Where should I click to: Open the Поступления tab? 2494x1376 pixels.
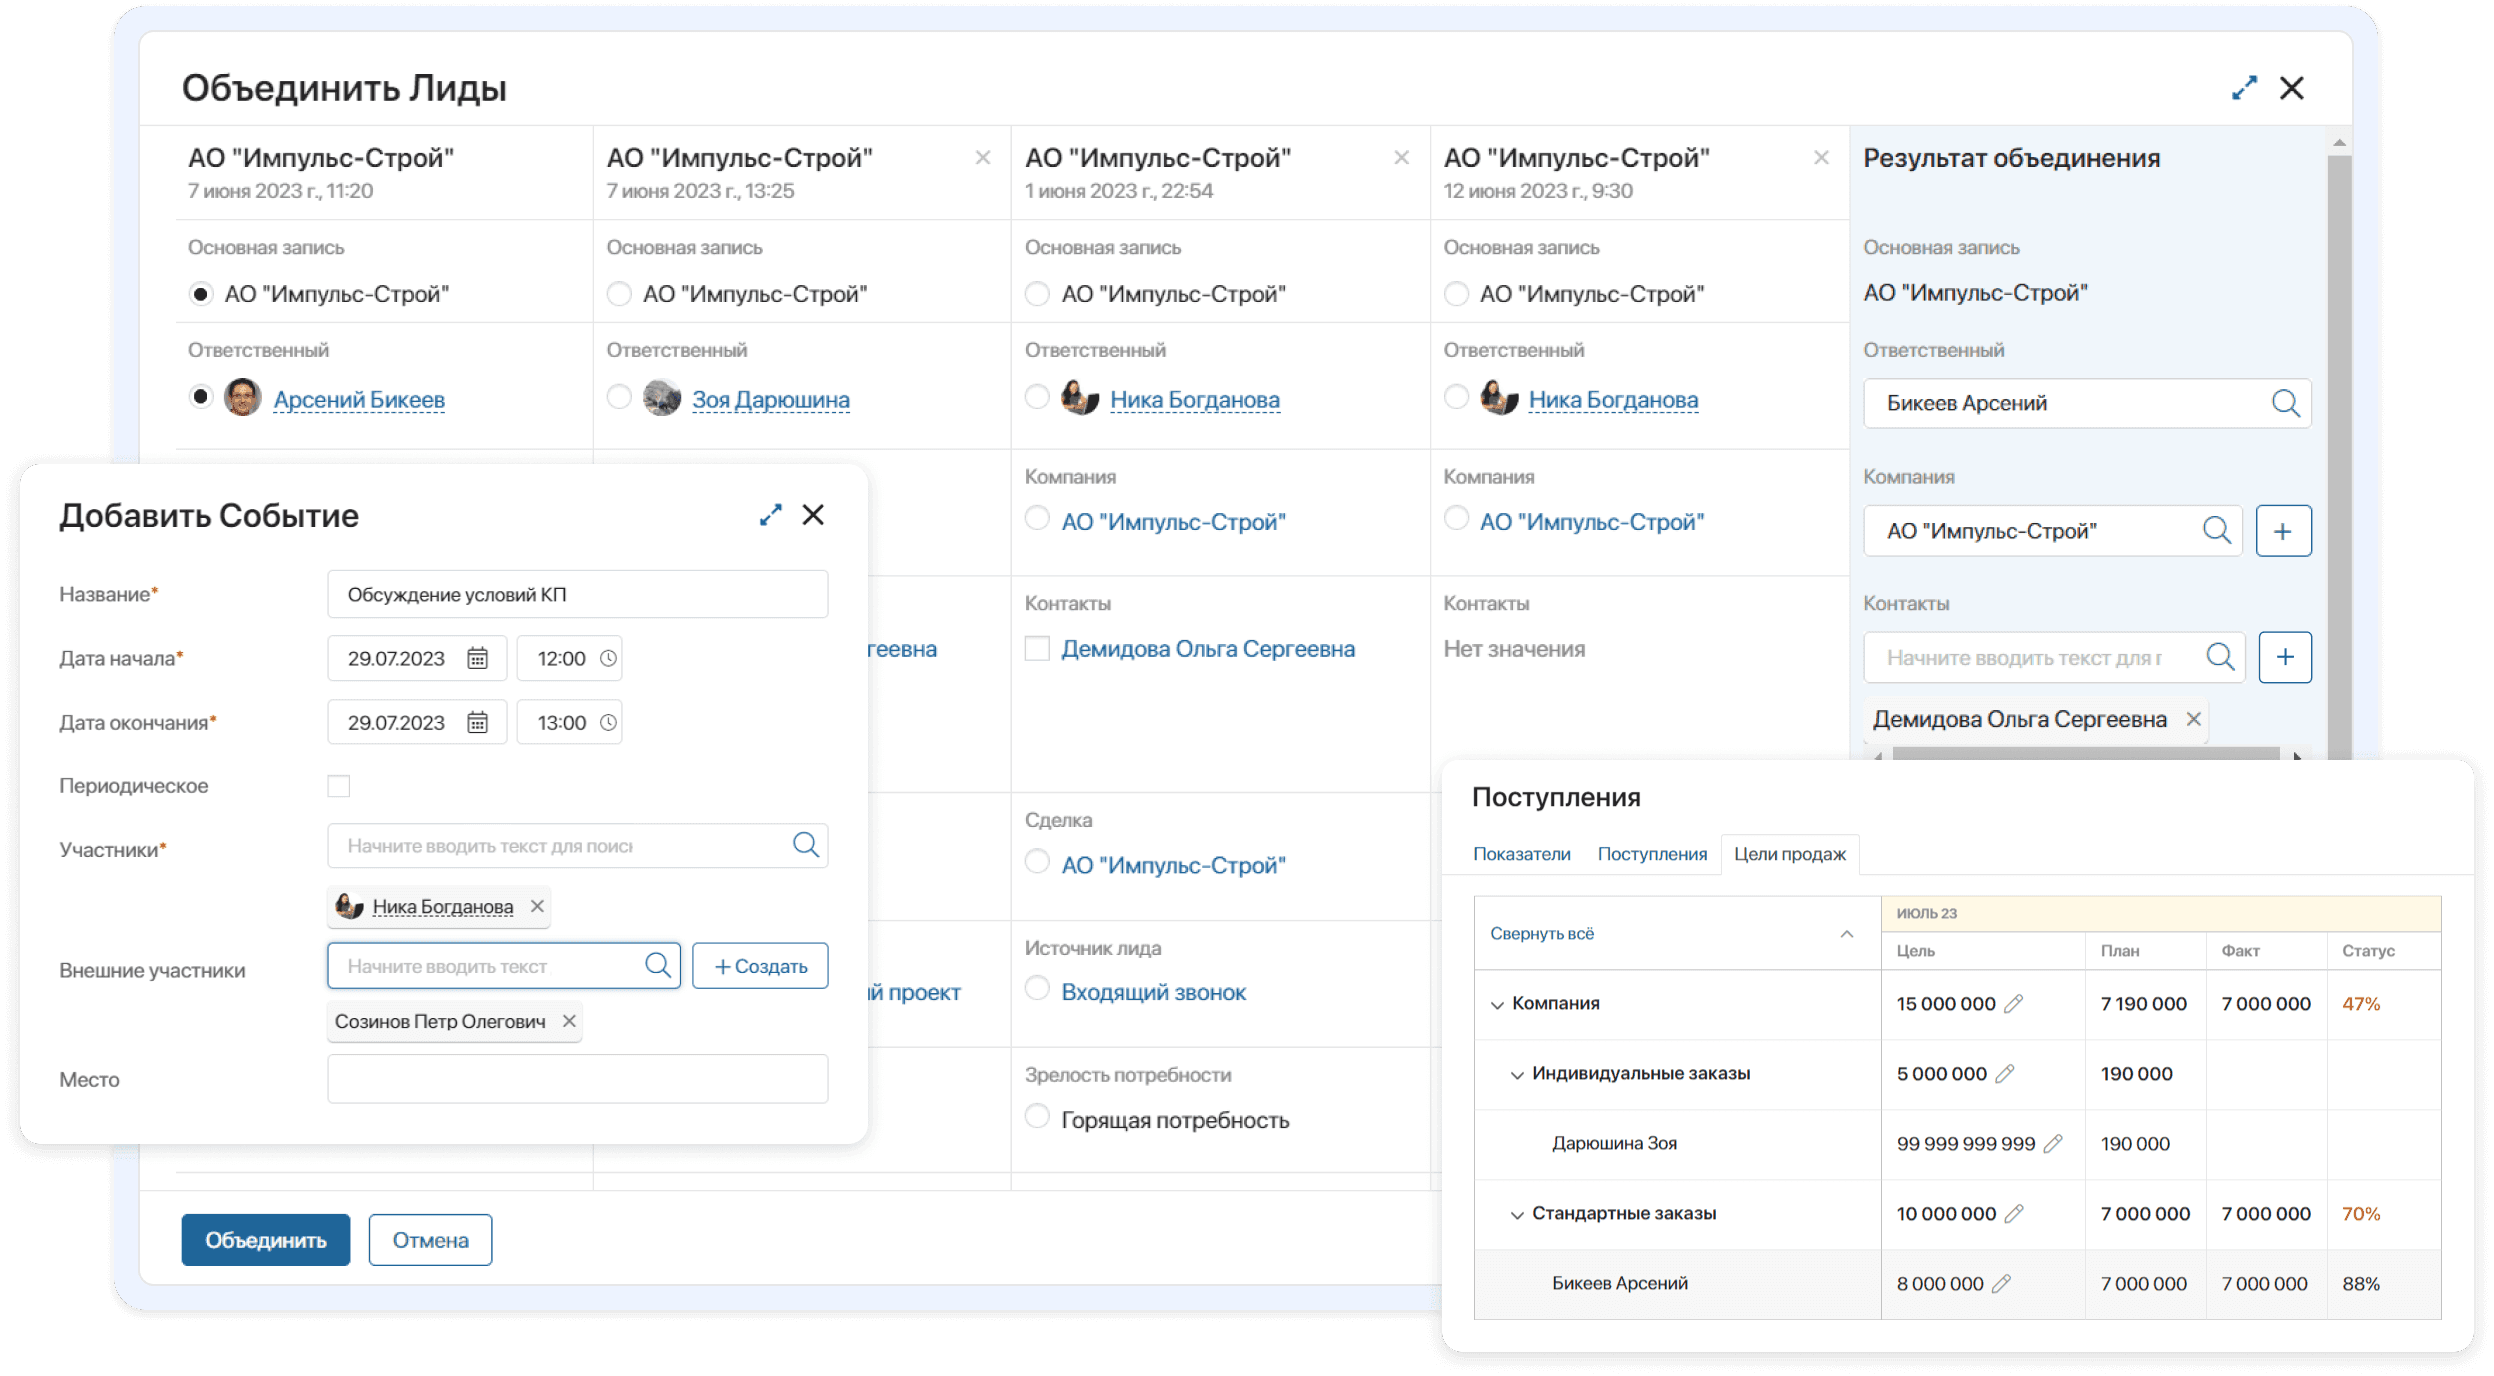[x=1651, y=854]
